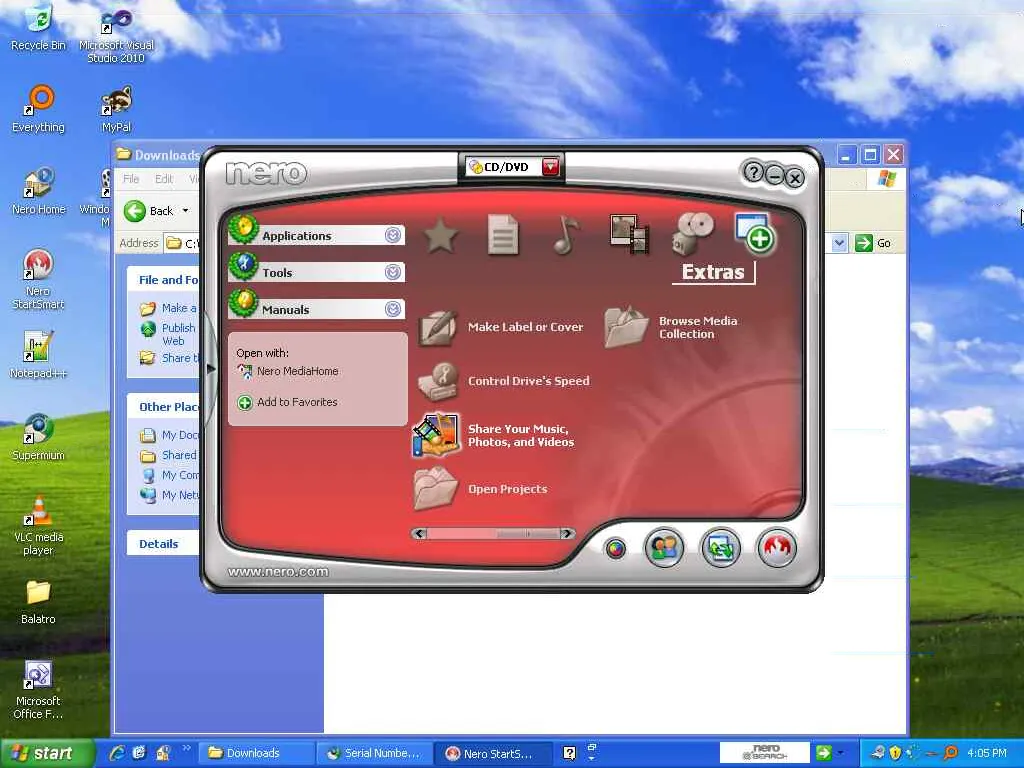Select the Balatro desktop folder
The image size is (1024, 768).
point(38,602)
